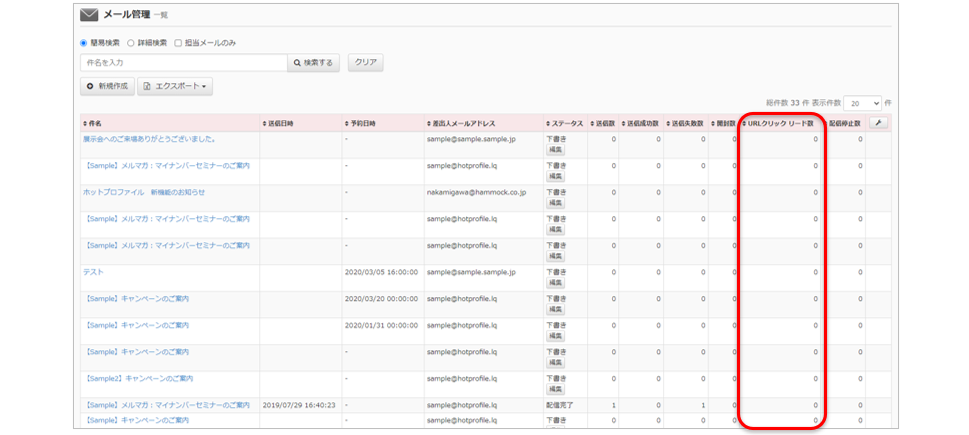
Task: Click the reservation date 2020/03/20 00:00:00
Action: pos(381,298)
